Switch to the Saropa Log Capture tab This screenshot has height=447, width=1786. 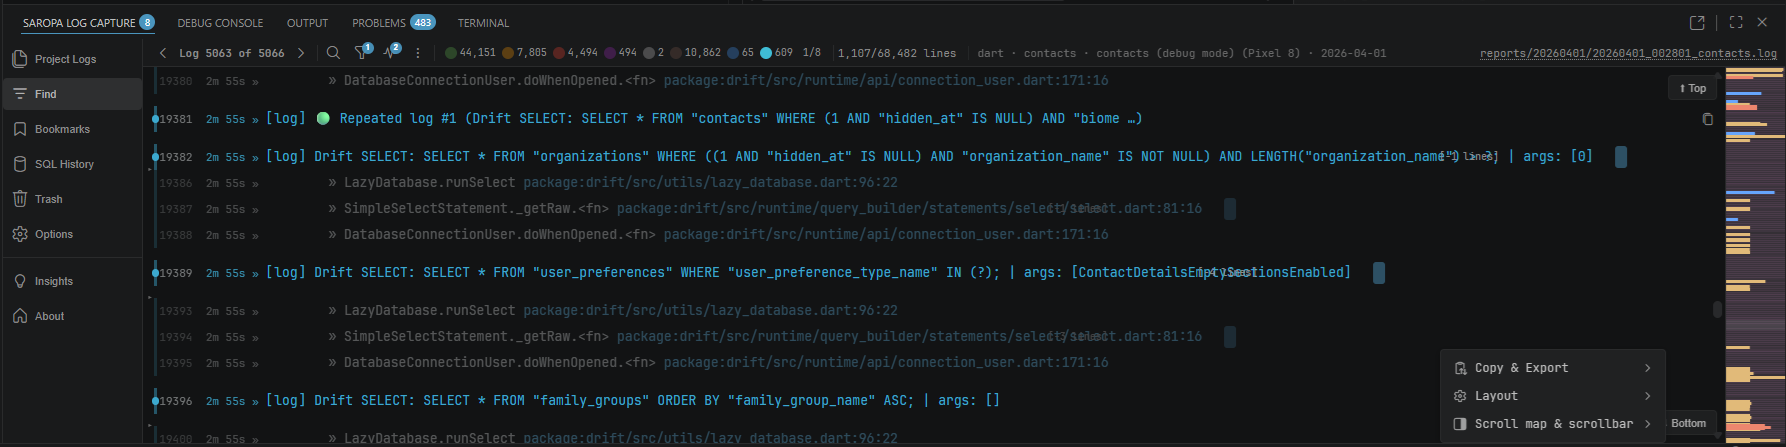pos(88,23)
